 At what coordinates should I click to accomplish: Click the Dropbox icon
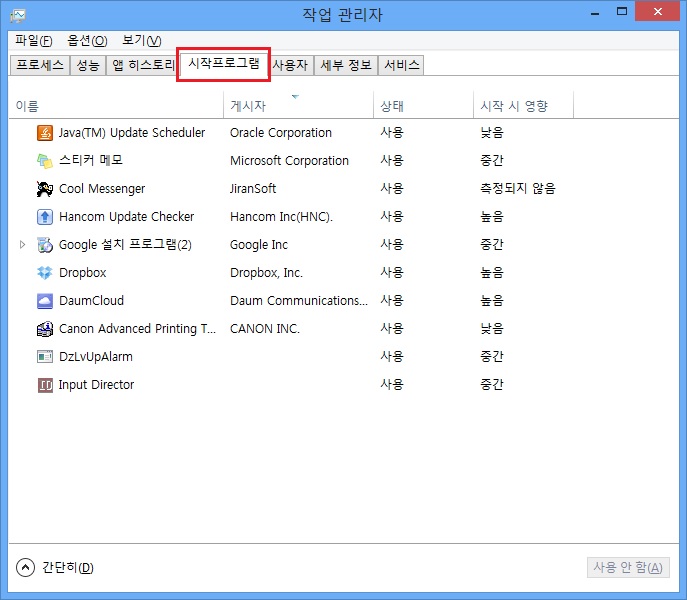click(45, 273)
